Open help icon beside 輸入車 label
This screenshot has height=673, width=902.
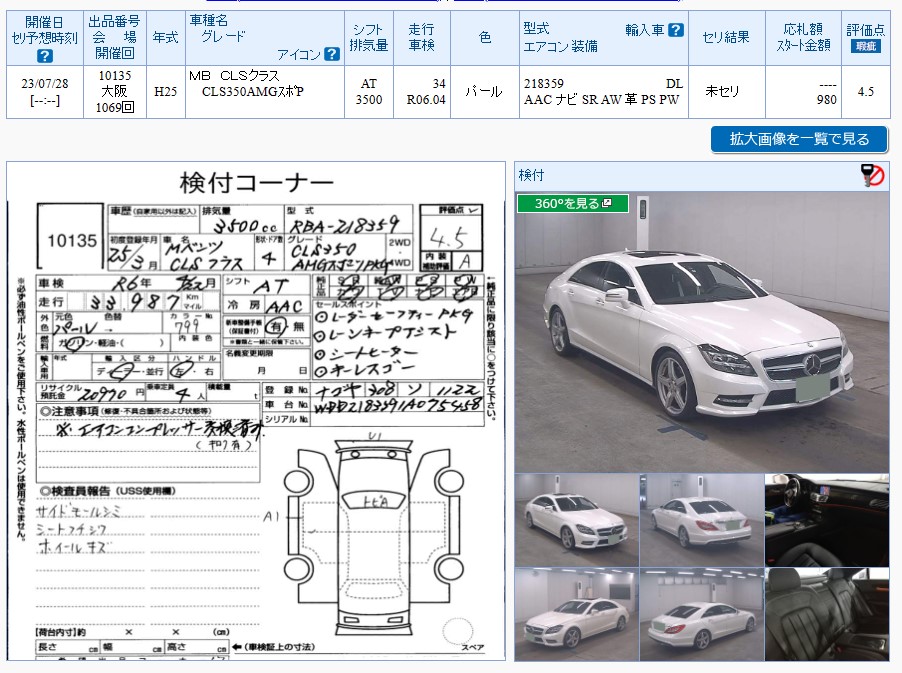(x=676, y=30)
